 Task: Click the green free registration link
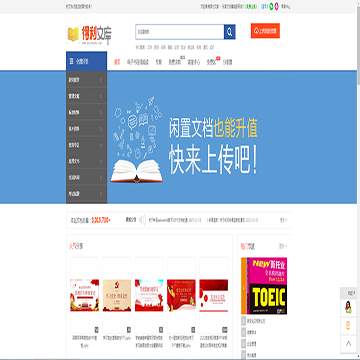(x=251, y=6)
